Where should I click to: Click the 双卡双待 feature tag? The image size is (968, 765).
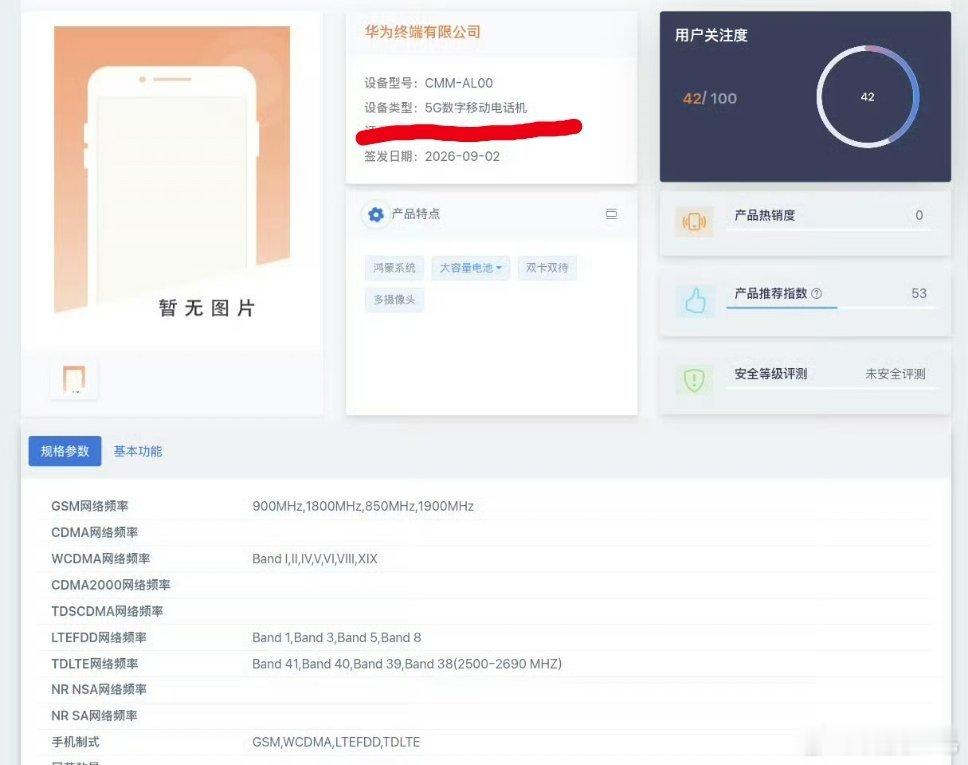tap(547, 268)
